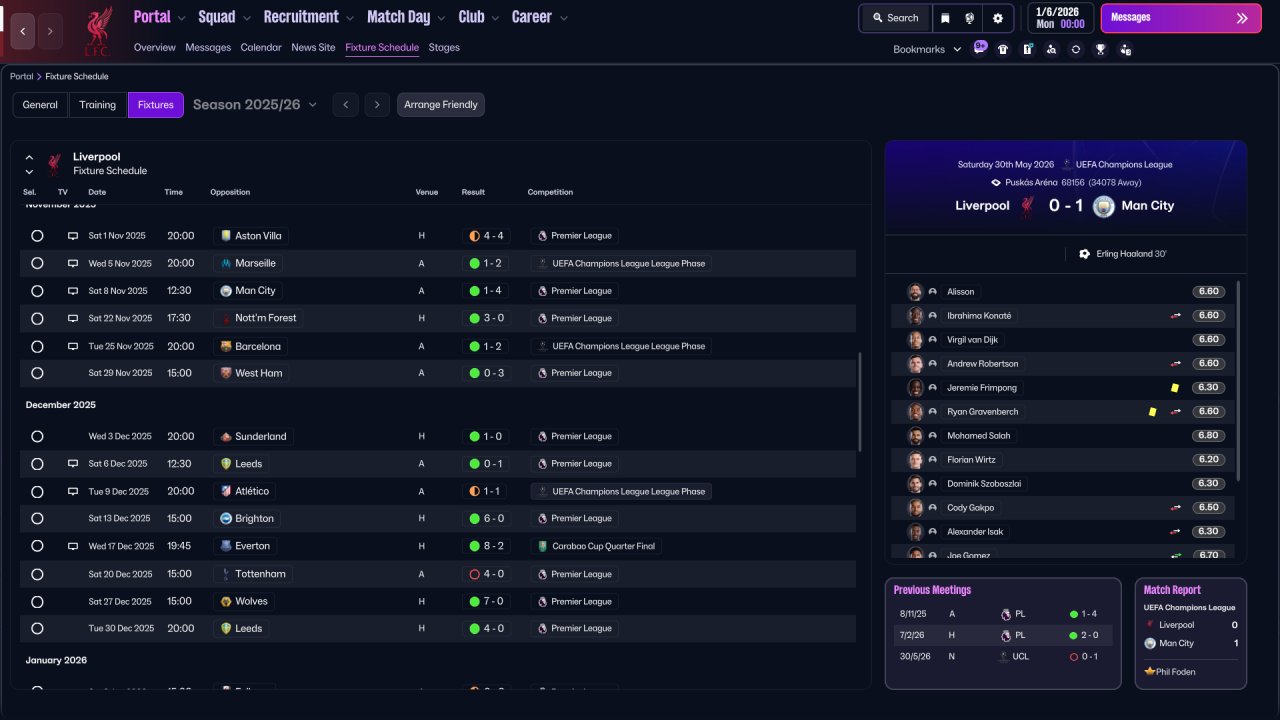Click the player ratings list scrollbar
Image resolution: width=1280 pixels, height=720 pixels.
[x=1238, y=380]
